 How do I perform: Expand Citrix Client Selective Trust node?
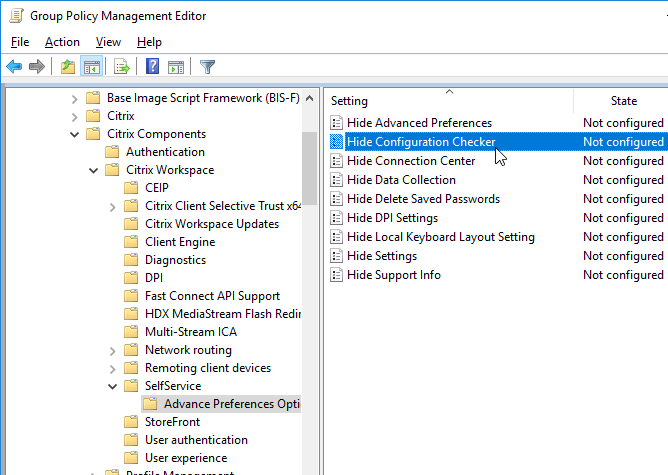tap(112, 207)
